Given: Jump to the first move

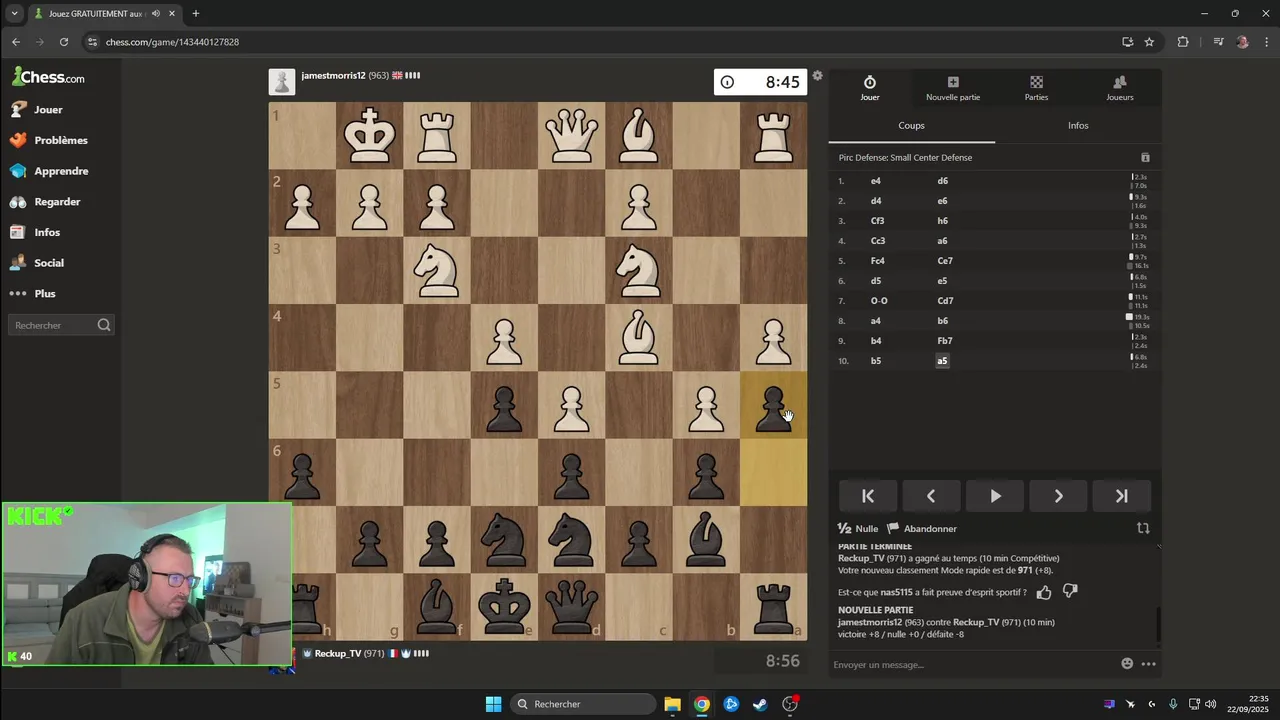Looking at the screenshot, I should [868, 496].
